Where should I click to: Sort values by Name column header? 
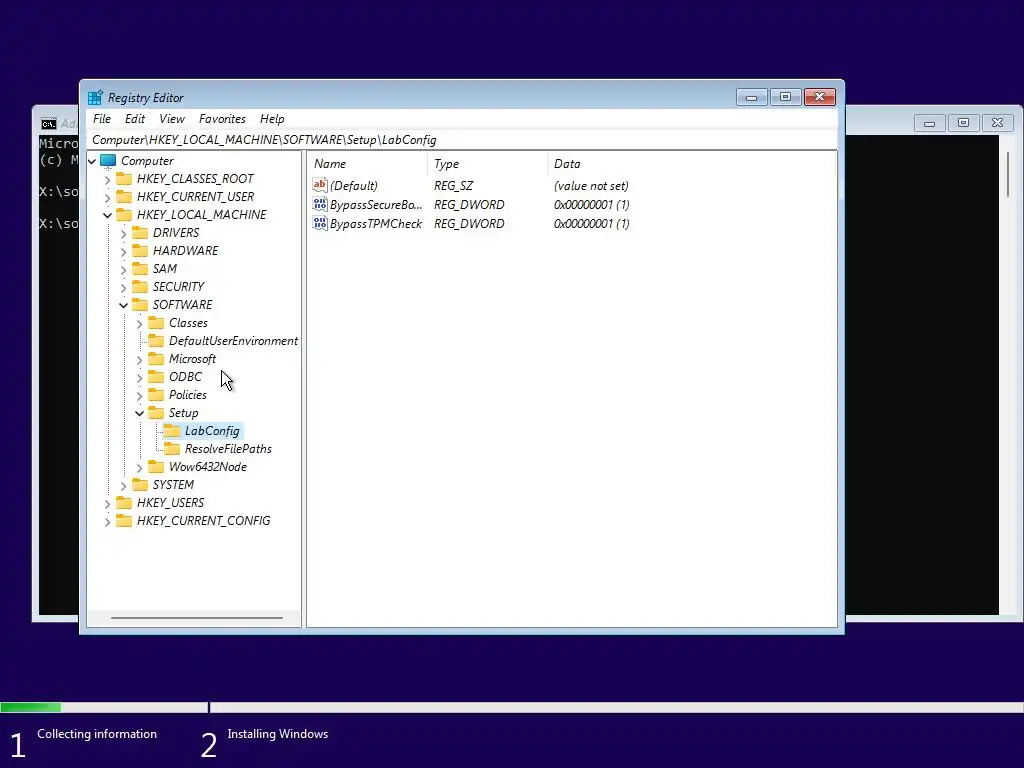tap(368, 164)
